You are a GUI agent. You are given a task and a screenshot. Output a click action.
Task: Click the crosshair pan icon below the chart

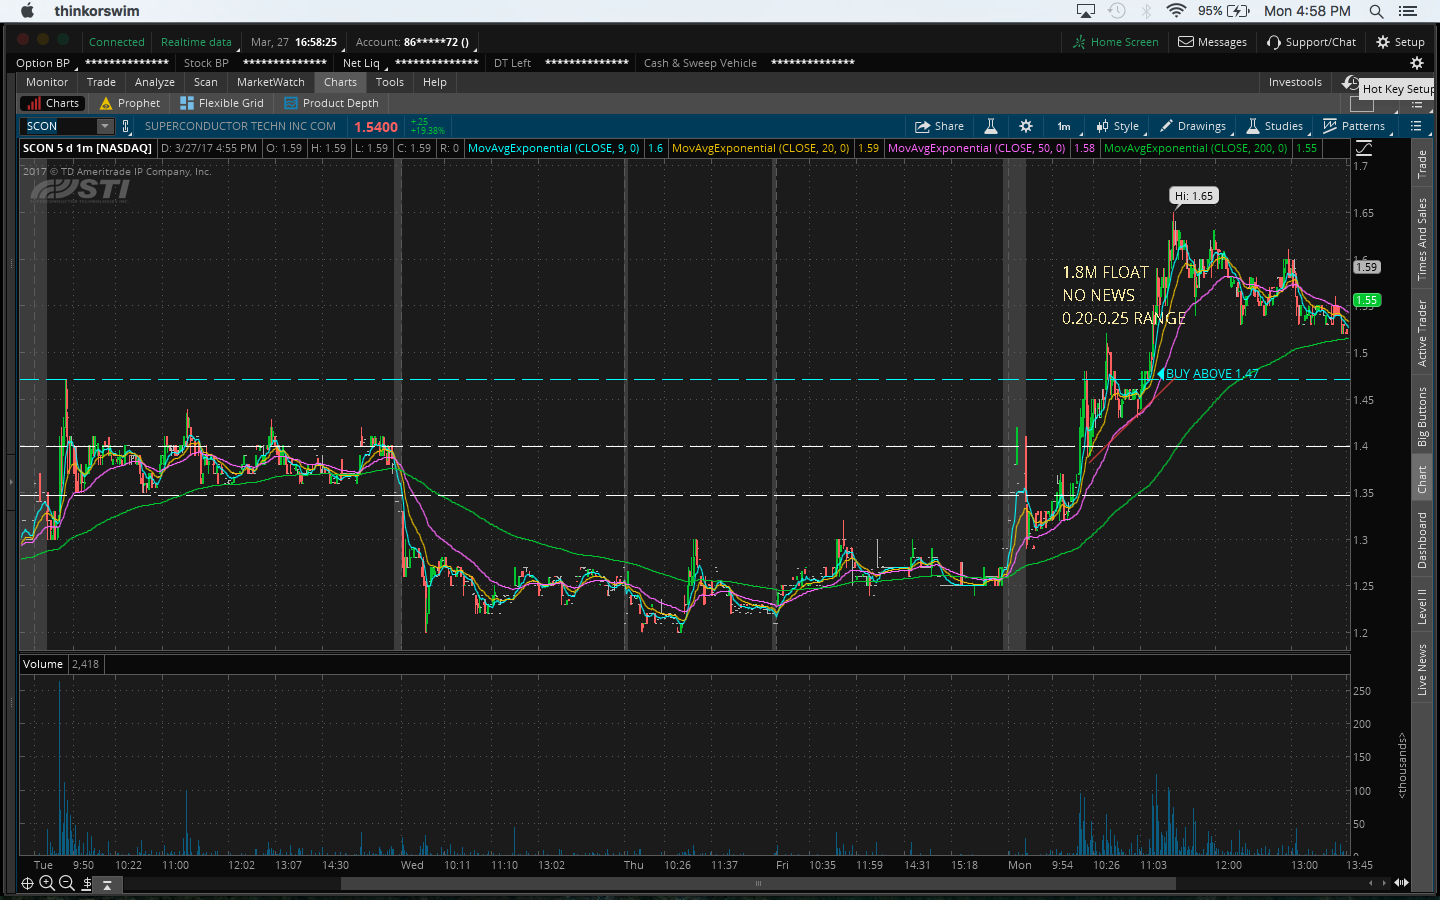pyautogui.click(x=27, y=883)
